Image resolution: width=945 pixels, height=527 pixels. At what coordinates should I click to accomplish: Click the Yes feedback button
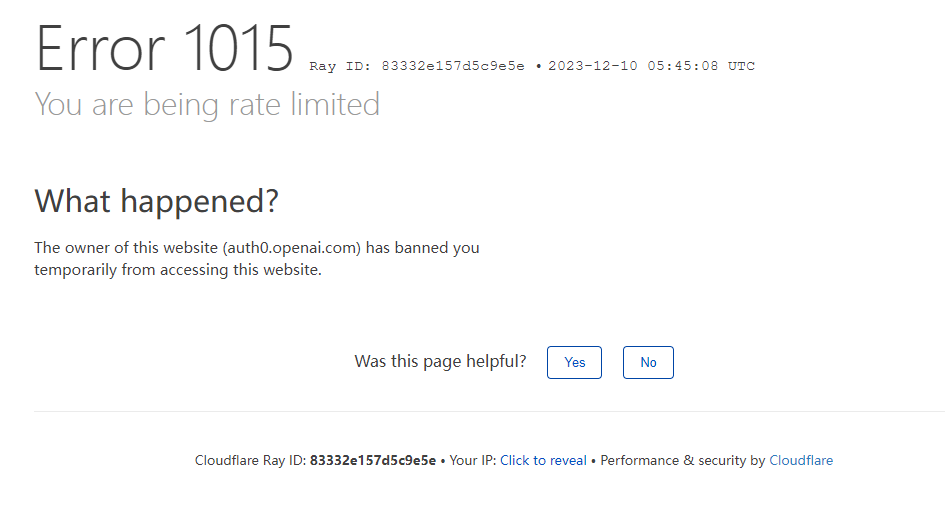(574, 362)
